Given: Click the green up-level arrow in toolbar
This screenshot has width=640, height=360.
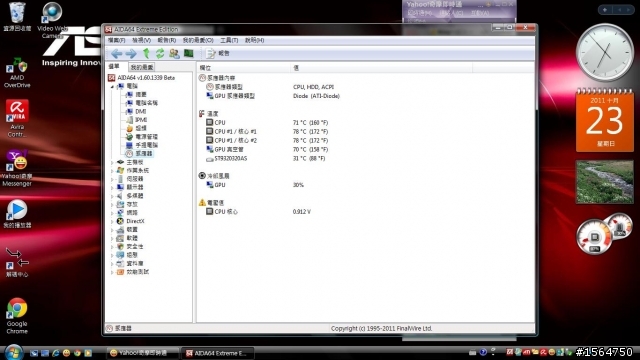Looking at the screenshot, I should pos(146,53).
